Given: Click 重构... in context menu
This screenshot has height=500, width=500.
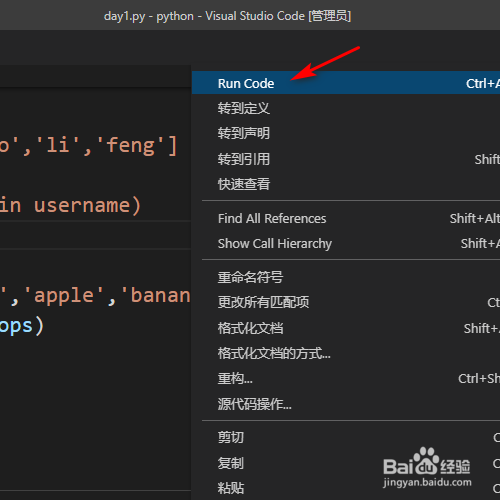Looking at the screenshot, I should tap(346, 379).
